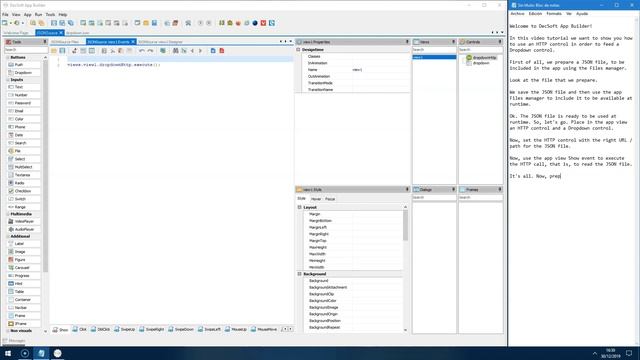Collapse the Background style section

point(299,274)
